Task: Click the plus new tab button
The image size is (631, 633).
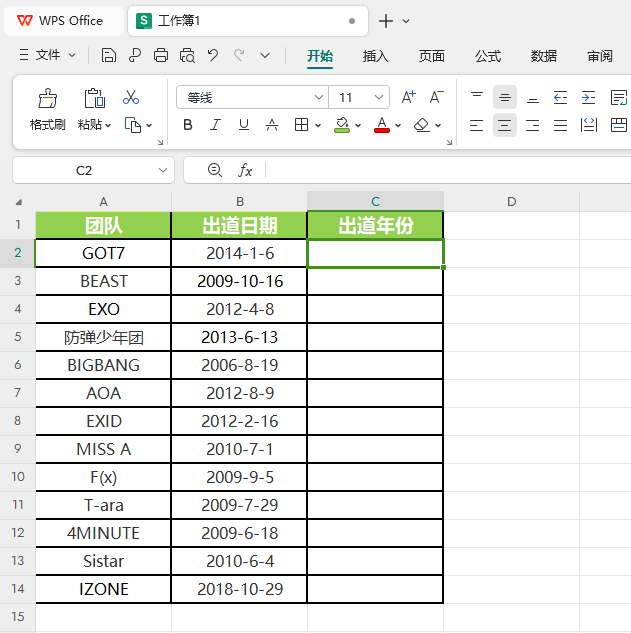Action: coord(386,21)
